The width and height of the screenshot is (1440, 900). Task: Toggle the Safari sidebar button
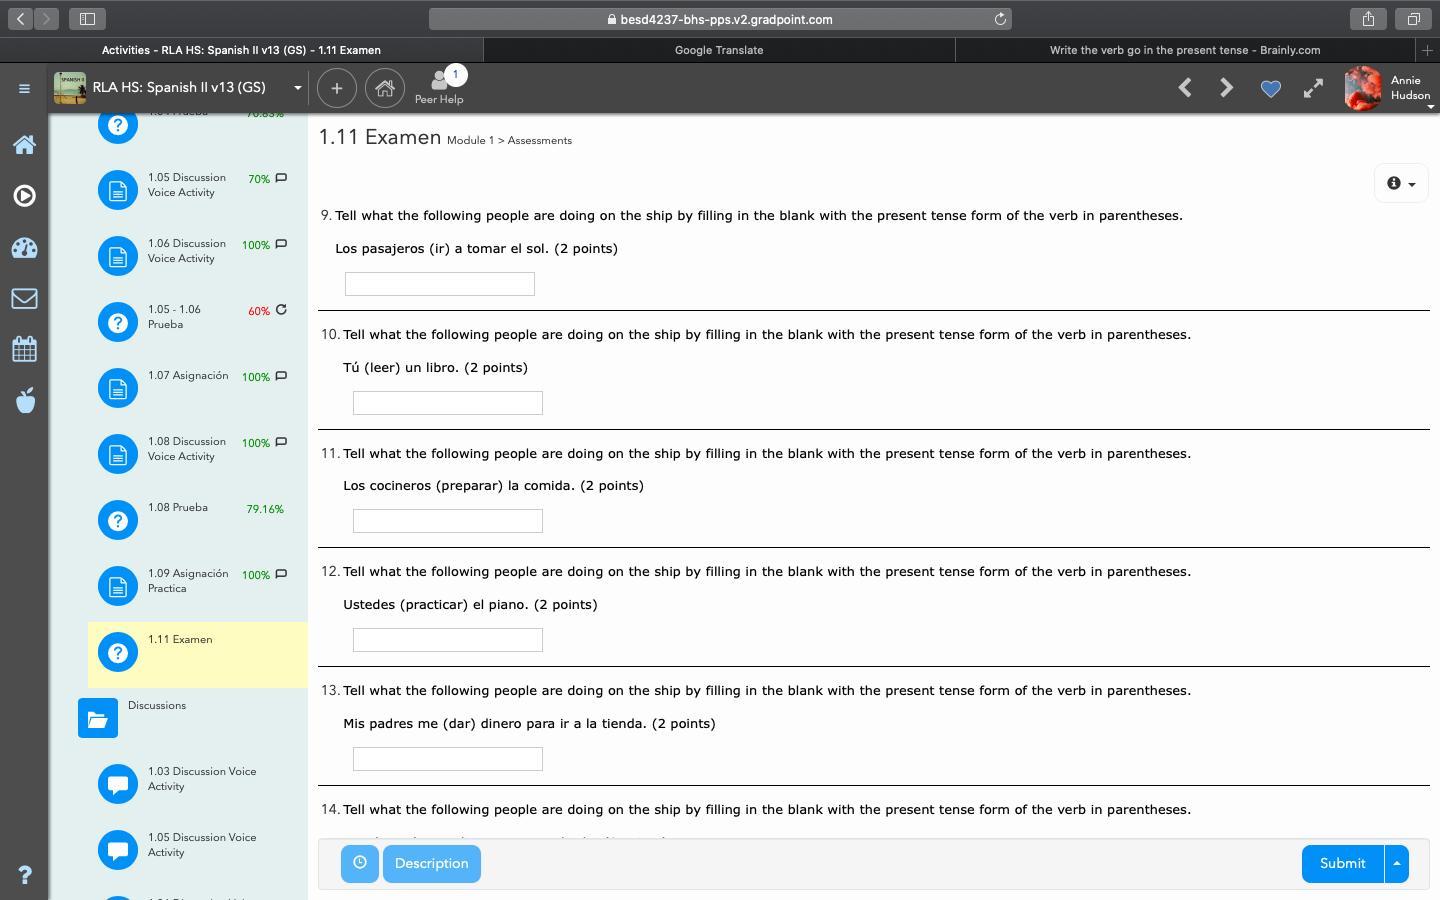87,19
